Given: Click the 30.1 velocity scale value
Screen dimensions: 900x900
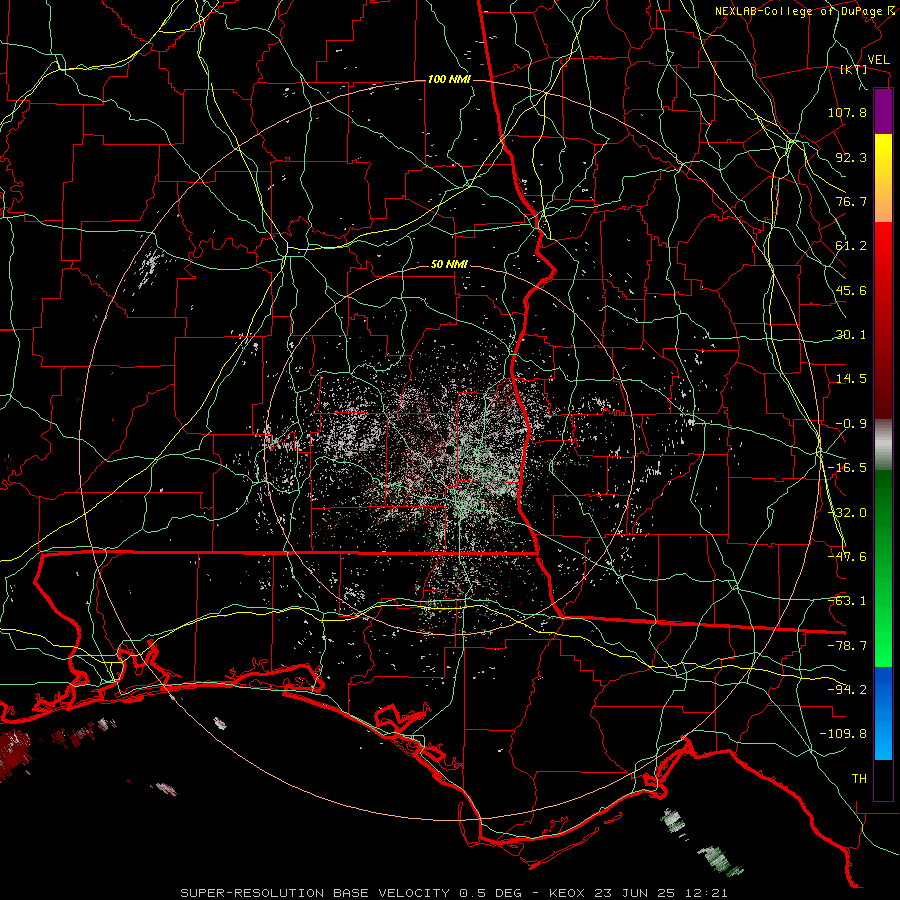Looking at the screenshot, I should click(851, 335).
